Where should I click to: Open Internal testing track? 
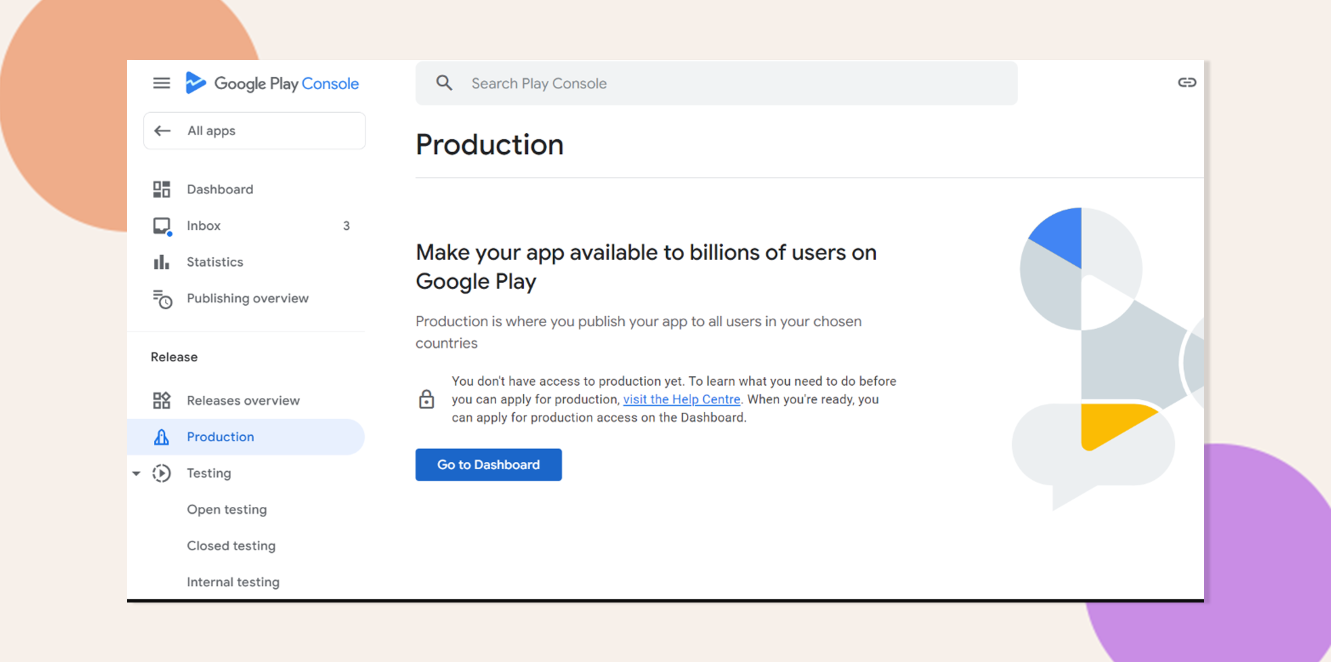tap(233, 582)
